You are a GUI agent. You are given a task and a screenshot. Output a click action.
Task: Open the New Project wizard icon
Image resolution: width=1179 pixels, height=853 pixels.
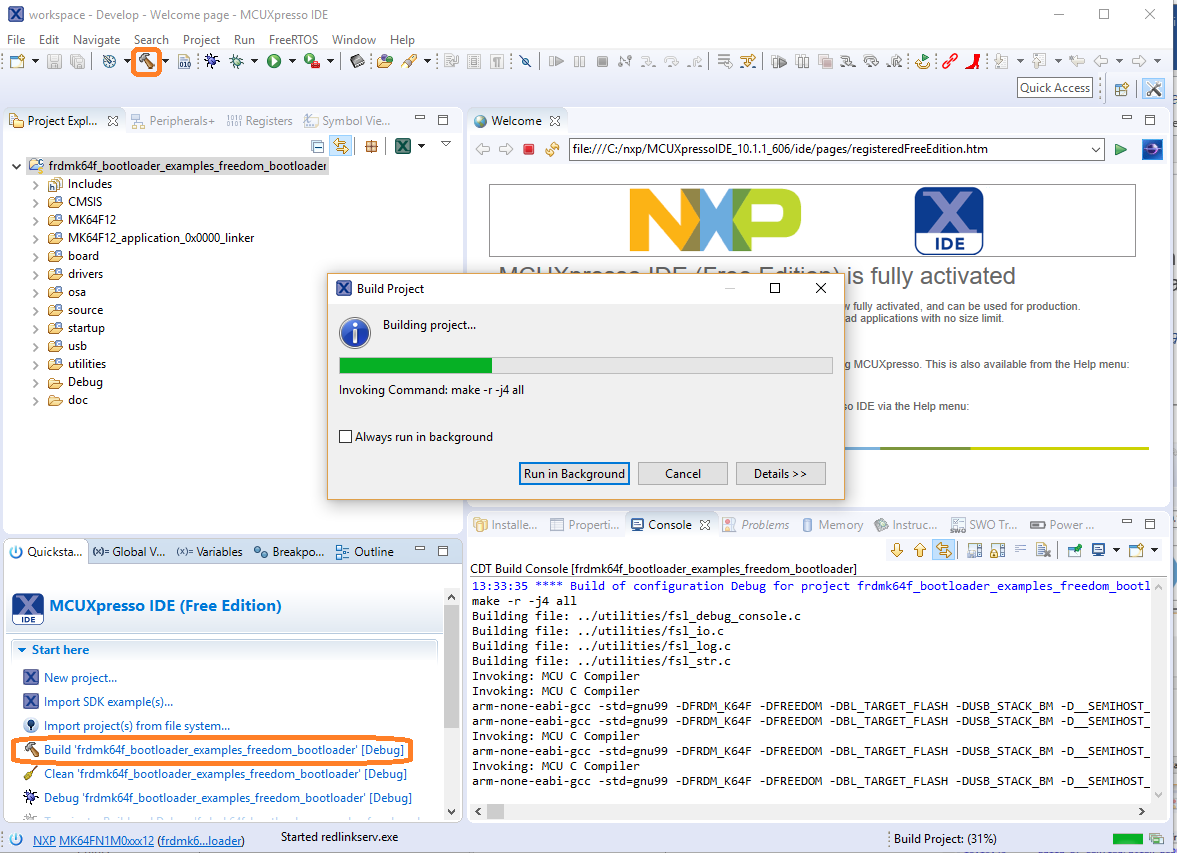click(16, 61)
